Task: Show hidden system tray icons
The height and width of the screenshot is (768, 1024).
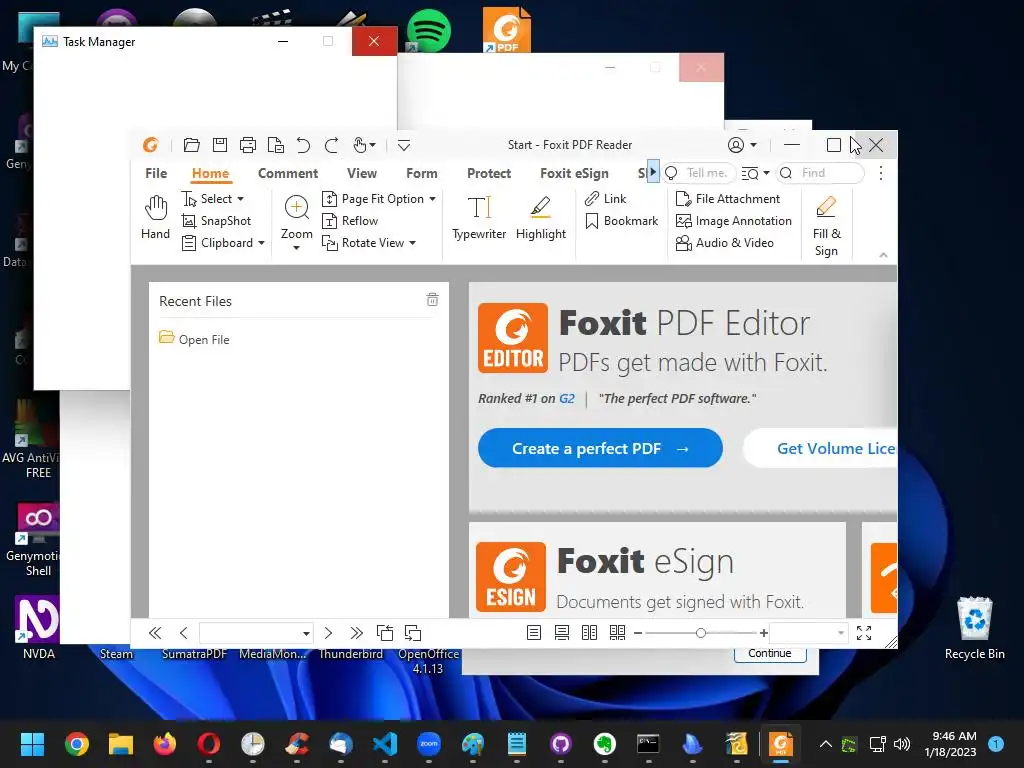Action: click(x=825, y=744)
